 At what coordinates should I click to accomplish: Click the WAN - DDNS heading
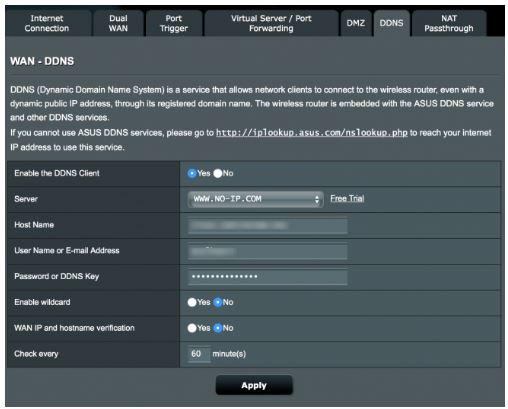point(42,61)
